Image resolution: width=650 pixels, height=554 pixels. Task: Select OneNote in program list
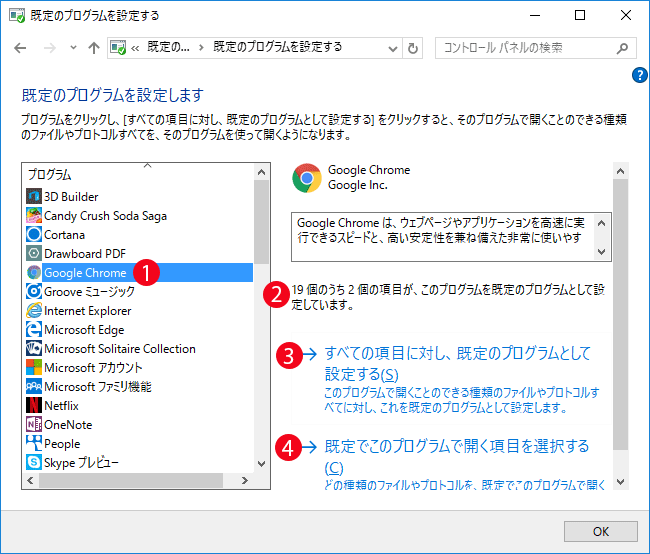[139, 424]
